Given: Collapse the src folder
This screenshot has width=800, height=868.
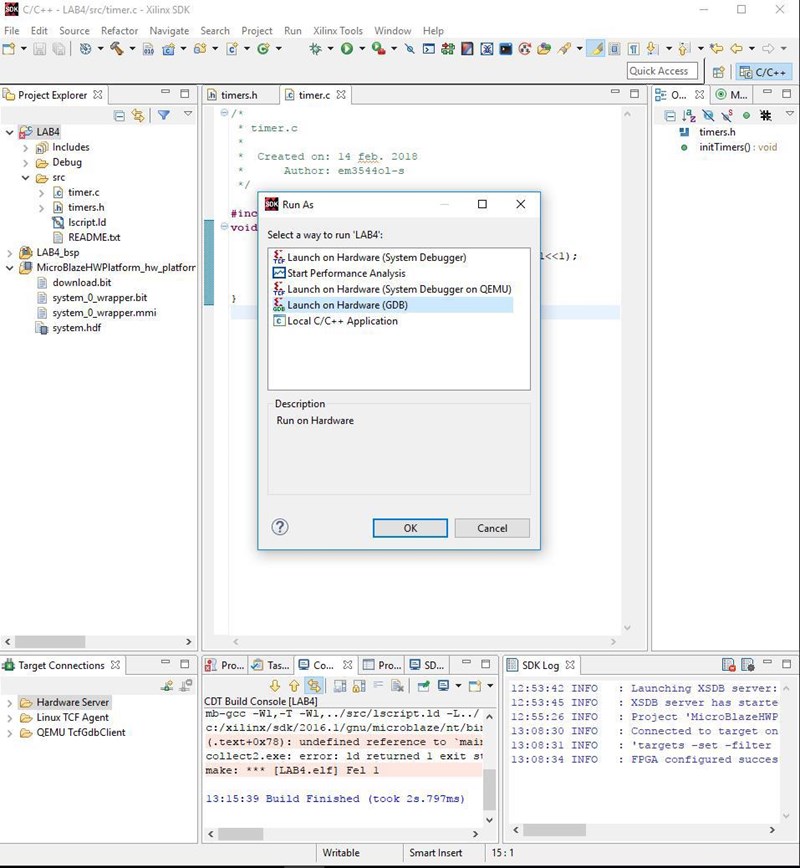Looking at the screenshot, I should point(26,177).
